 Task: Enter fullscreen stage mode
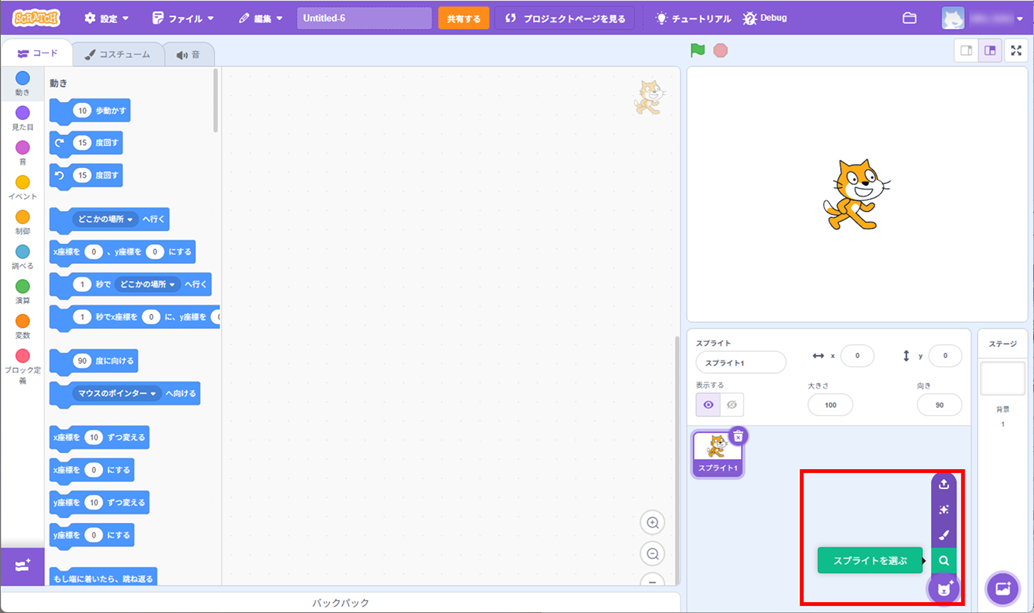click(x=1016, y=51)
